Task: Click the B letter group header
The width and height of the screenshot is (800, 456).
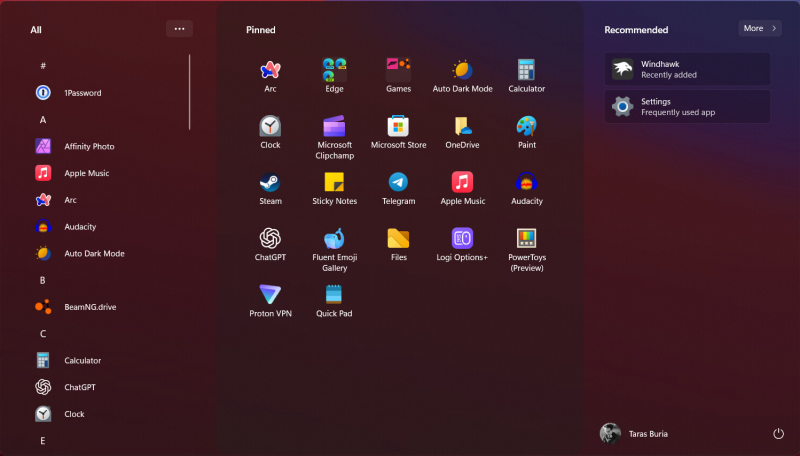Action: (43, 281)
